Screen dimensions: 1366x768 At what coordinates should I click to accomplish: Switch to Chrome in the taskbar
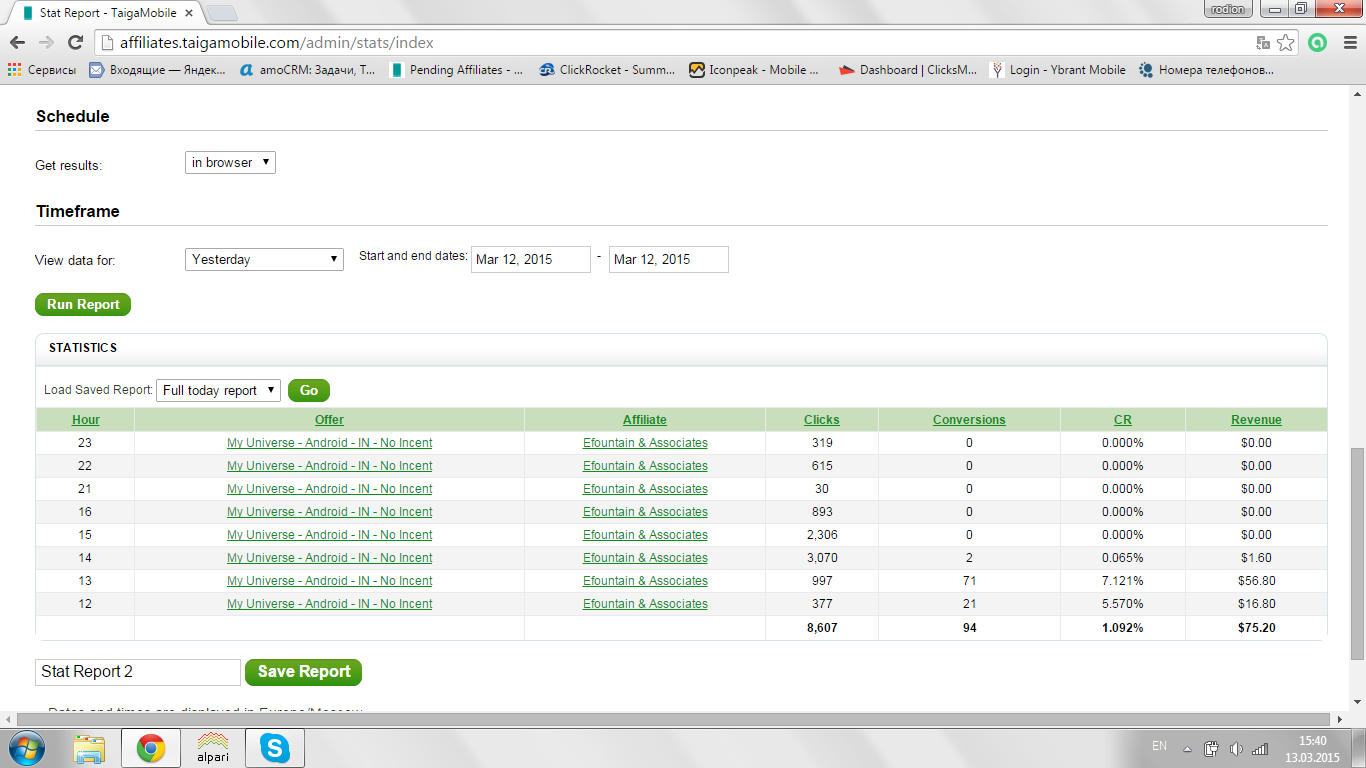tap(151, 748)
